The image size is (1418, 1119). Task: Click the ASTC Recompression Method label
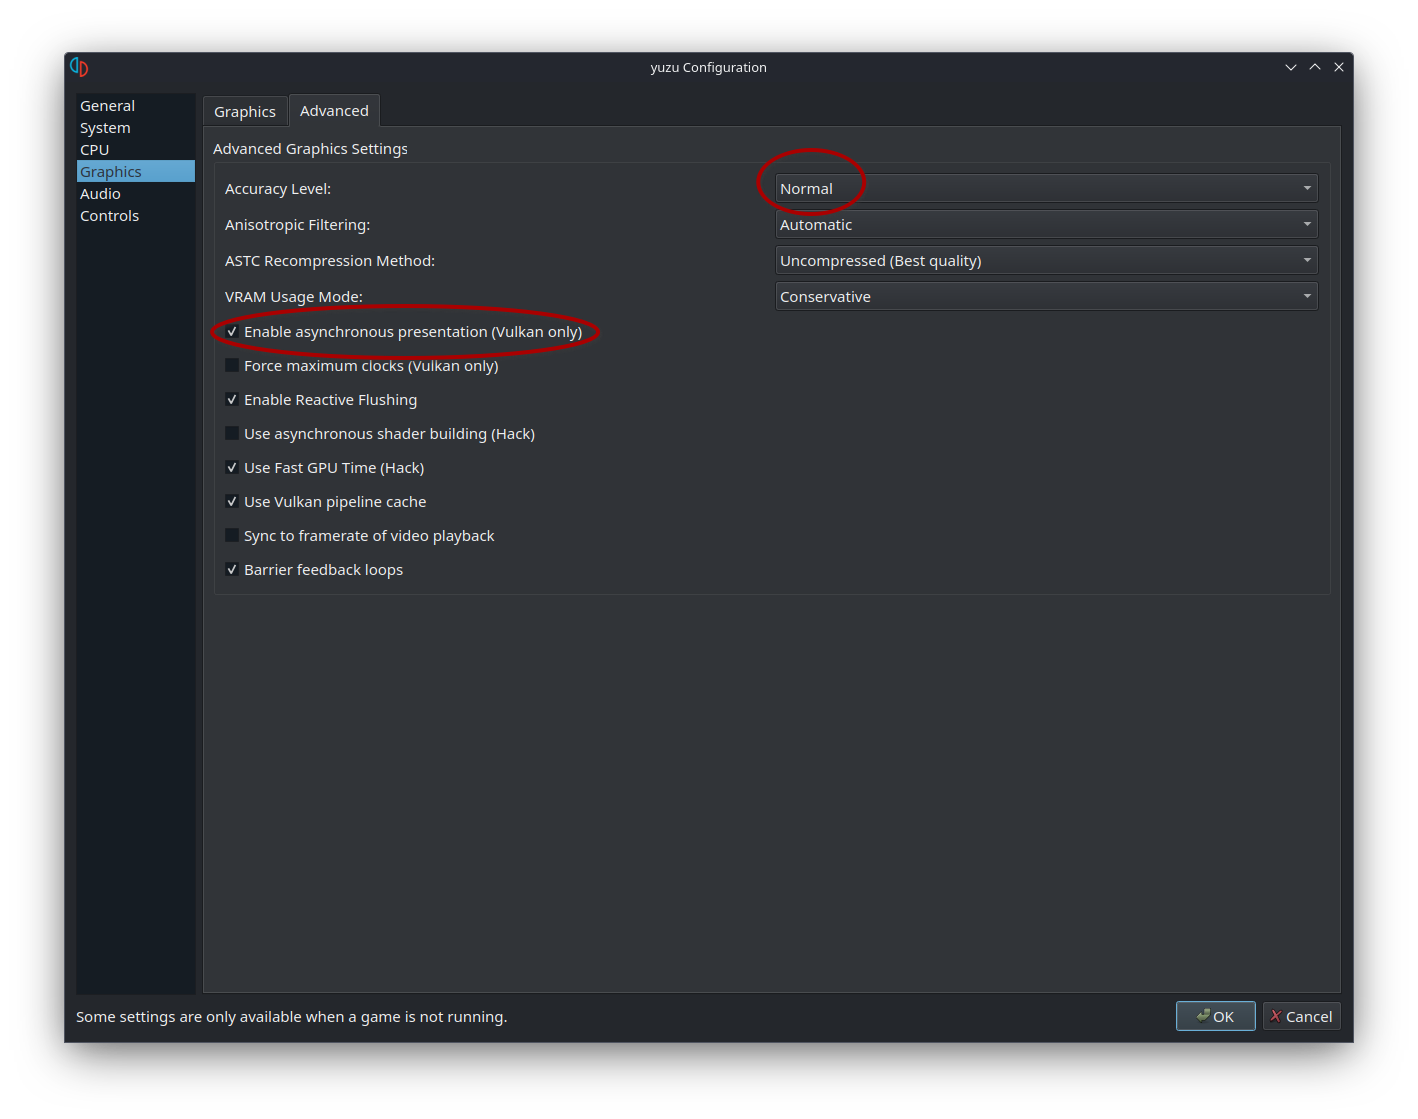[330, 261]
